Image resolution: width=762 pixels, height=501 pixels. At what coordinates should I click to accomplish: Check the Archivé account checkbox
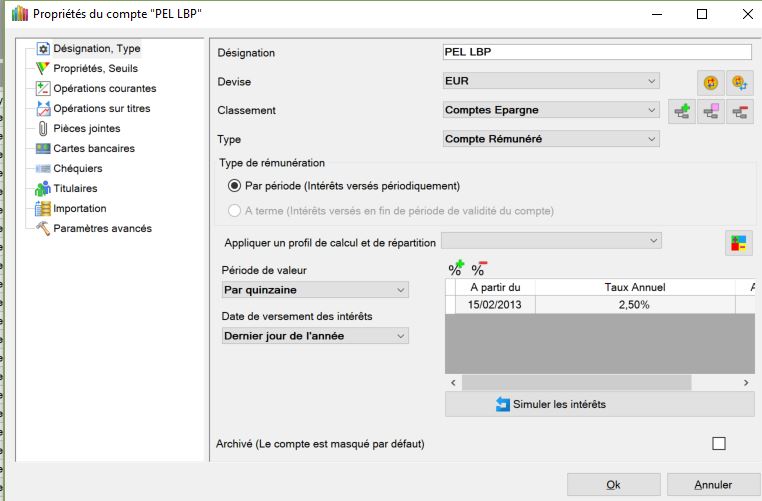[718, 444]
